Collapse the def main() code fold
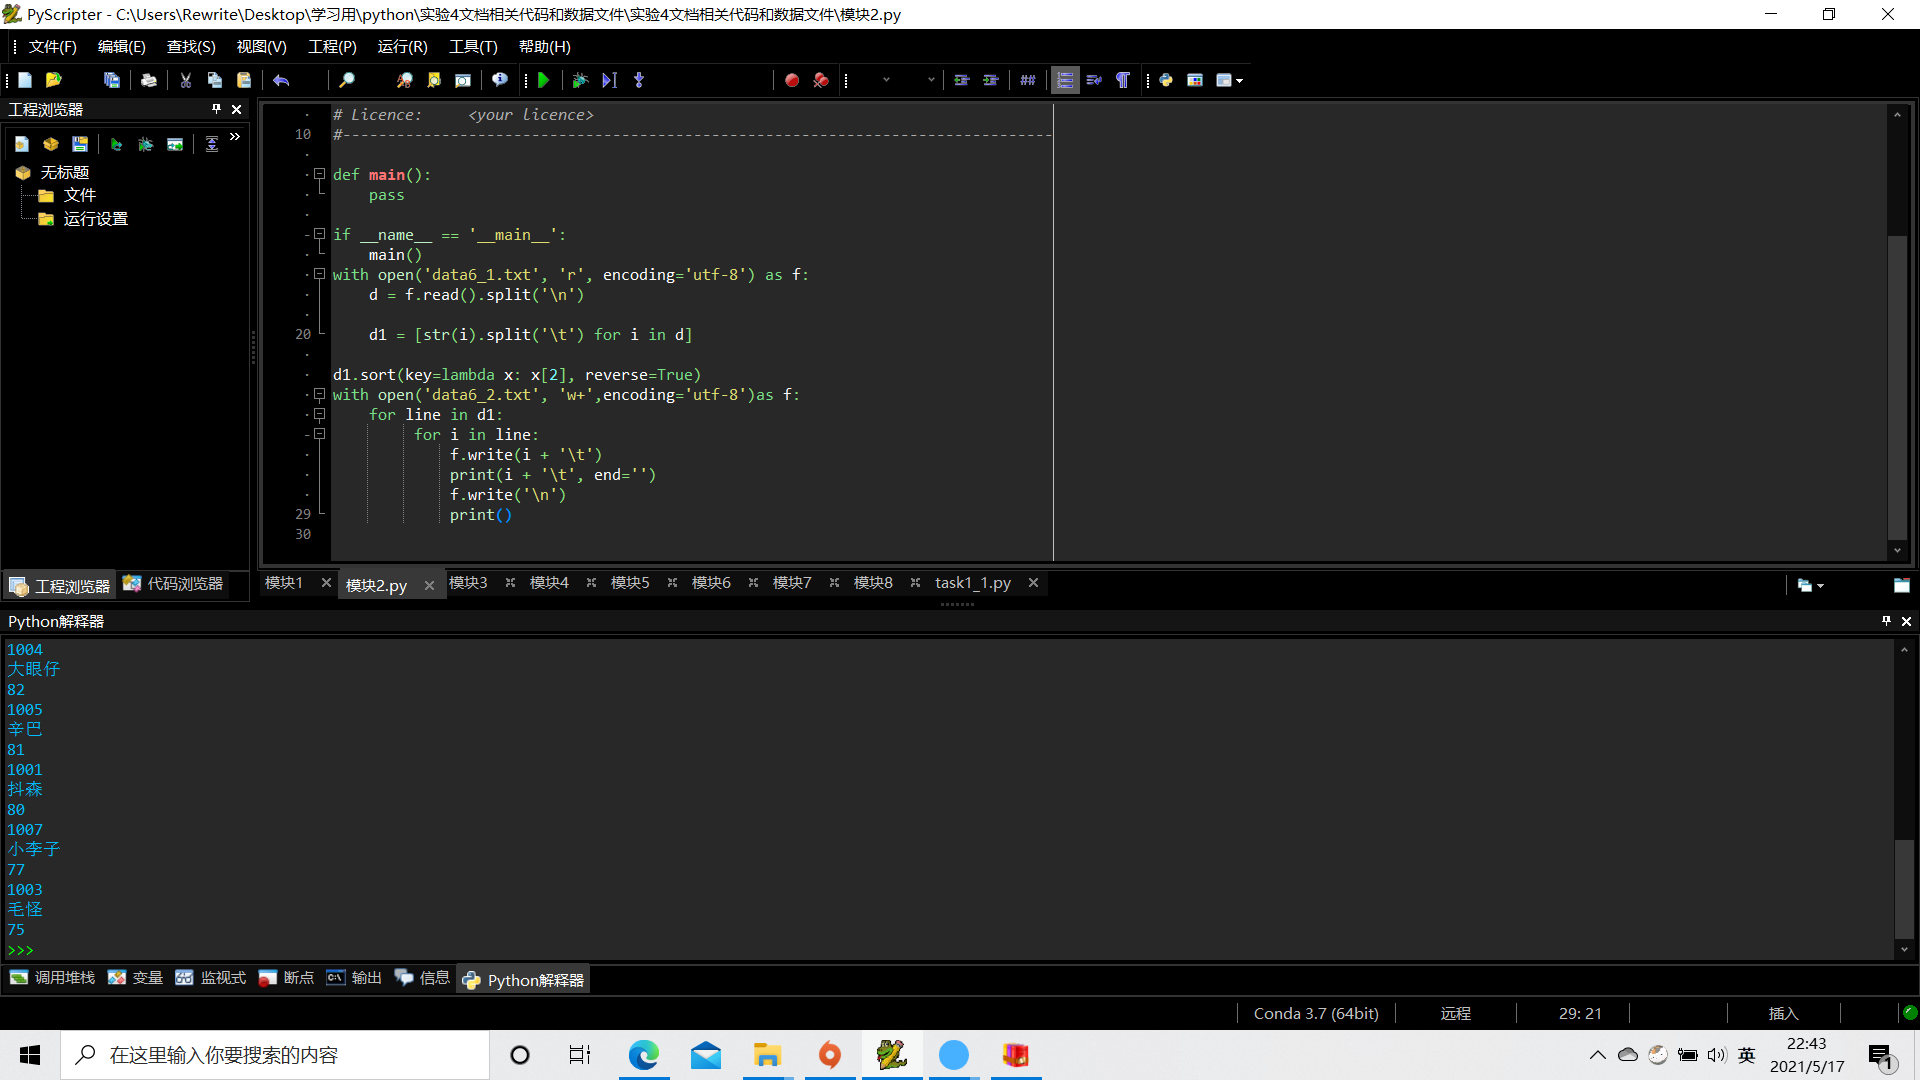This screenshot has width=1920, height=1080. click(319, 174)
